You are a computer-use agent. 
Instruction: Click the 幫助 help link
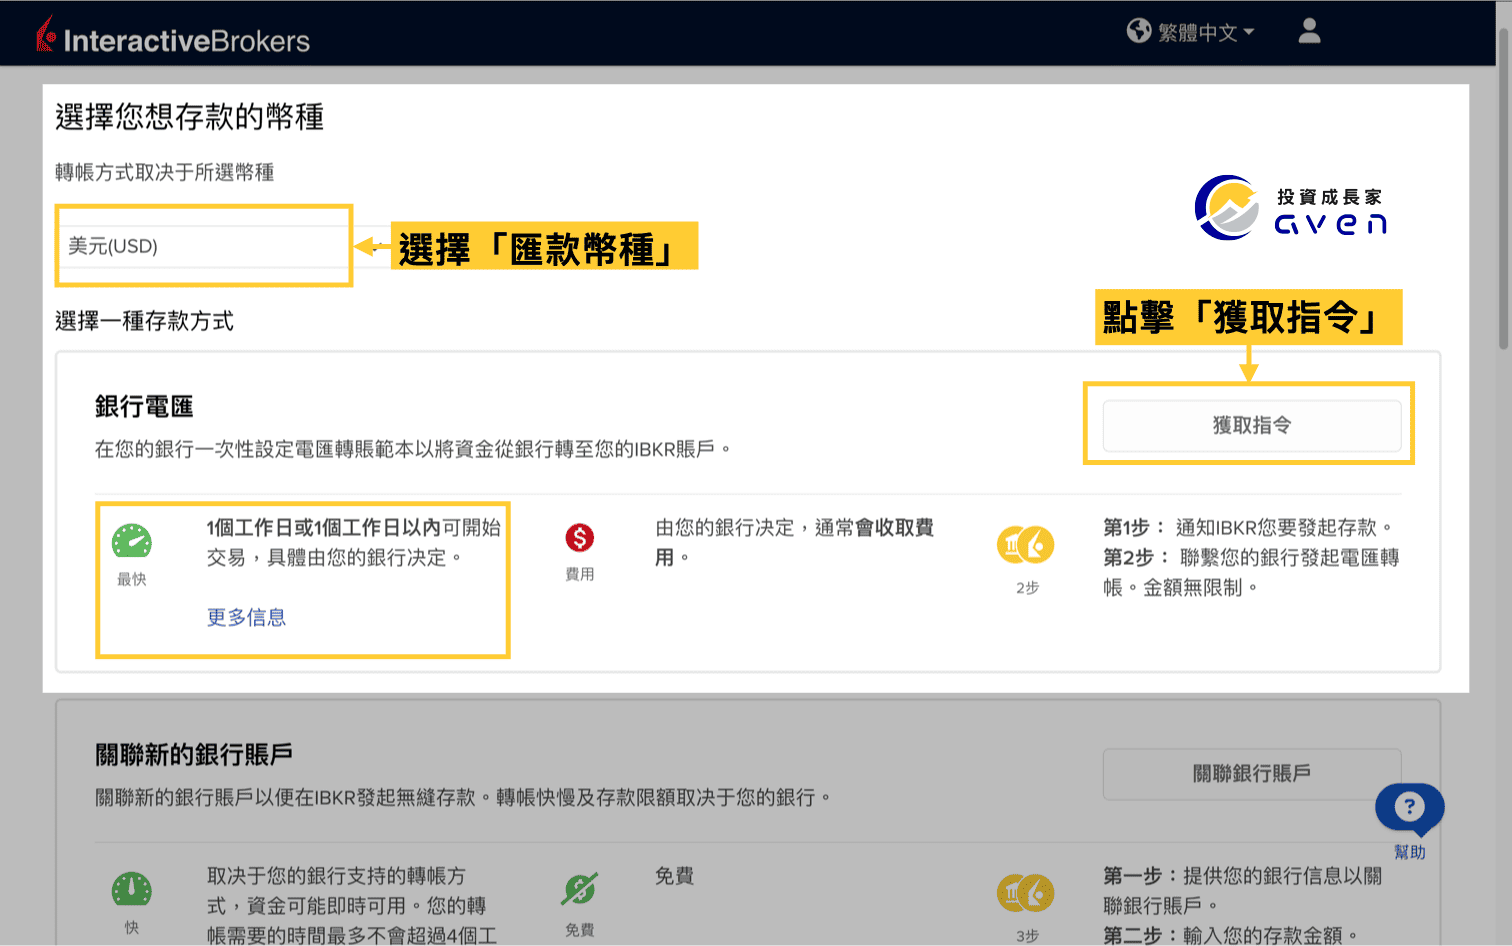[x=1410, y=851]
